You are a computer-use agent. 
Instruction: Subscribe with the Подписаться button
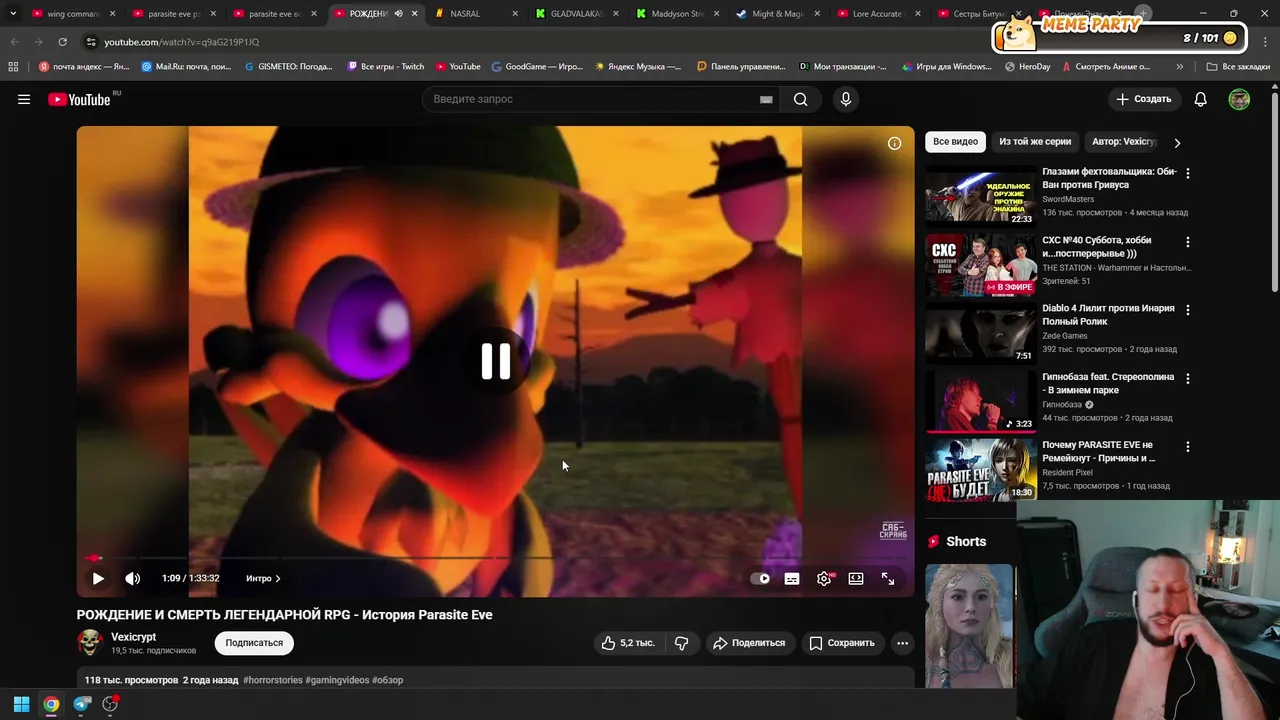(x=254, y=643)
